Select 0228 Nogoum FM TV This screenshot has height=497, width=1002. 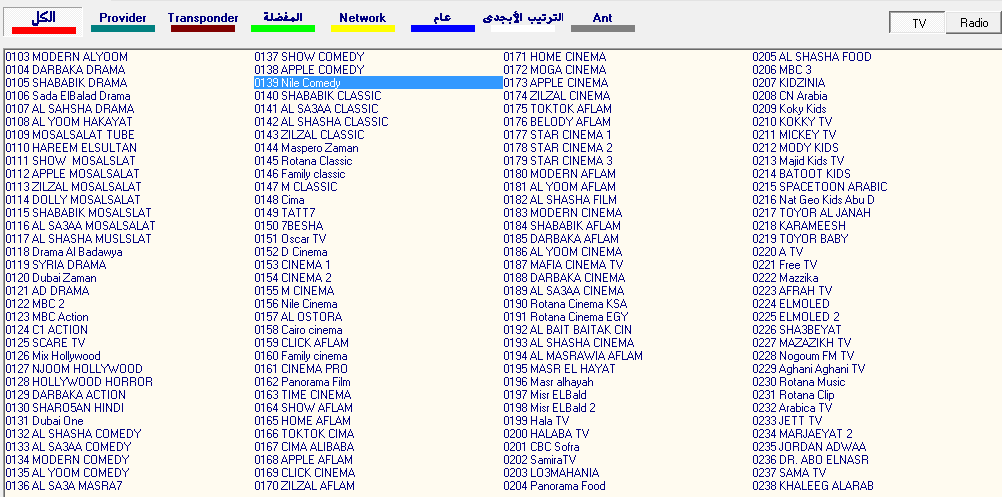pyautogui.click(x=803, y=356)
